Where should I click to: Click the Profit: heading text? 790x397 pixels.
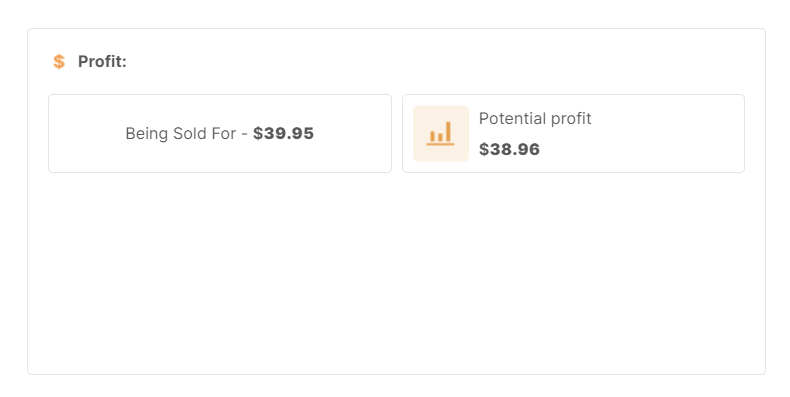102,61
